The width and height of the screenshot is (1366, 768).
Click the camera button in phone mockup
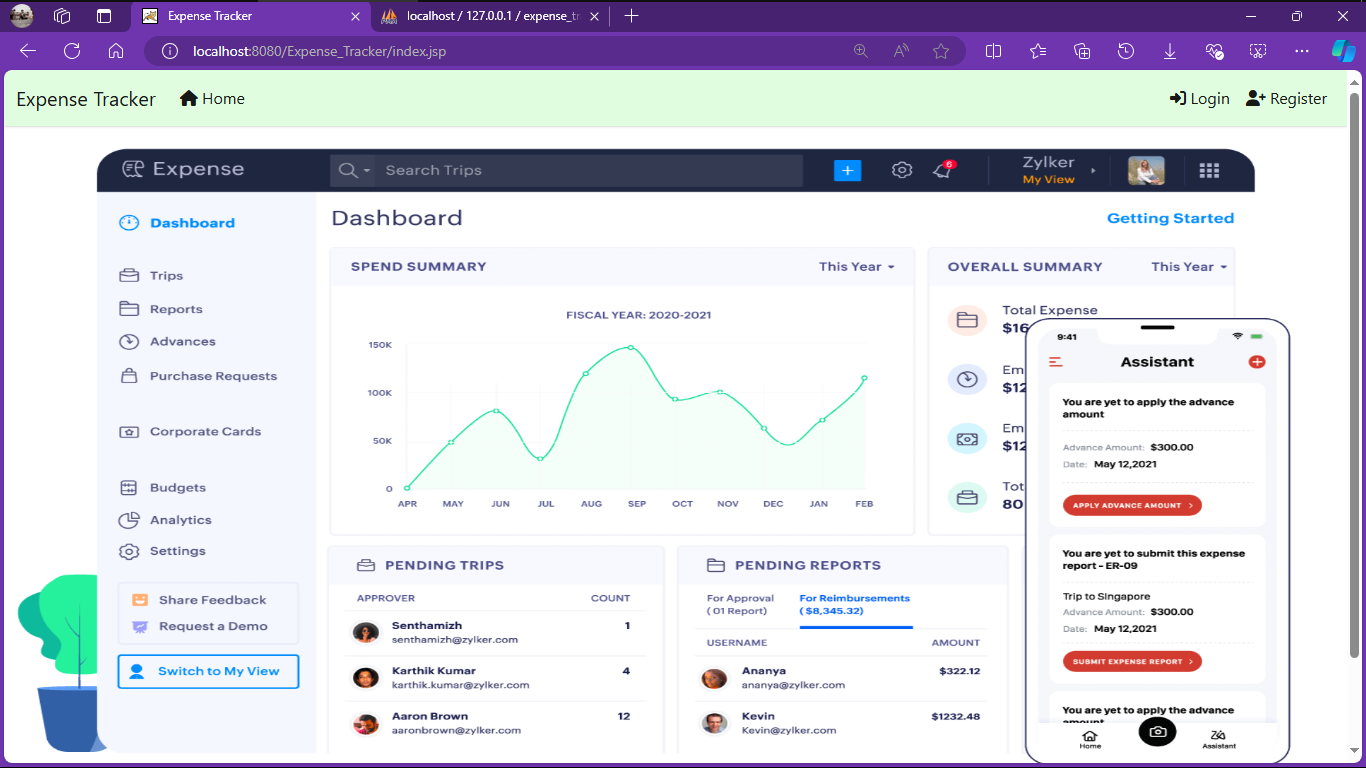coord(1157,732)
